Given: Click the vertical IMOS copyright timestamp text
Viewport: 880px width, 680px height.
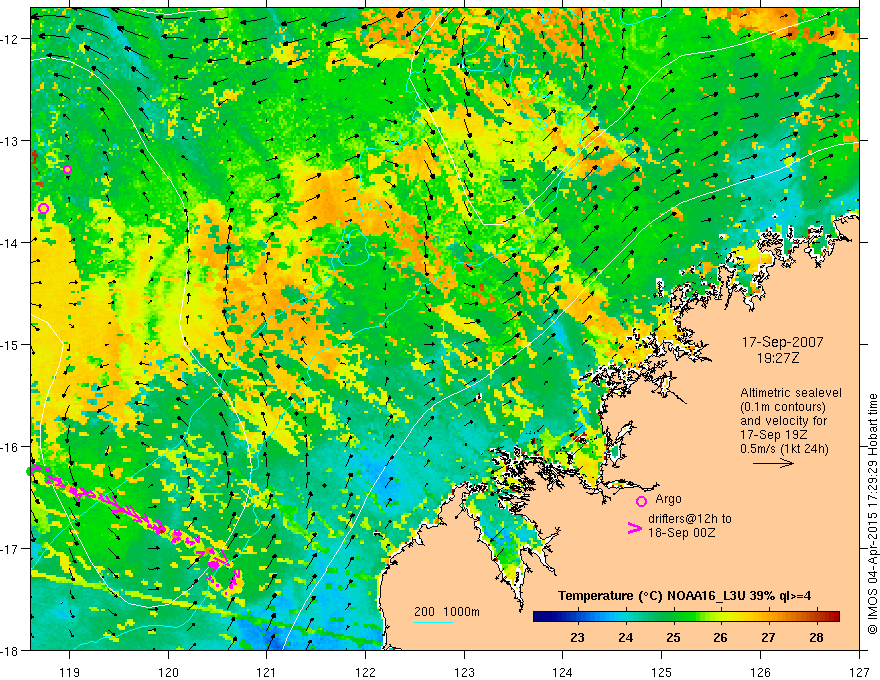Looking at the screenshot, I should [872, 513].
